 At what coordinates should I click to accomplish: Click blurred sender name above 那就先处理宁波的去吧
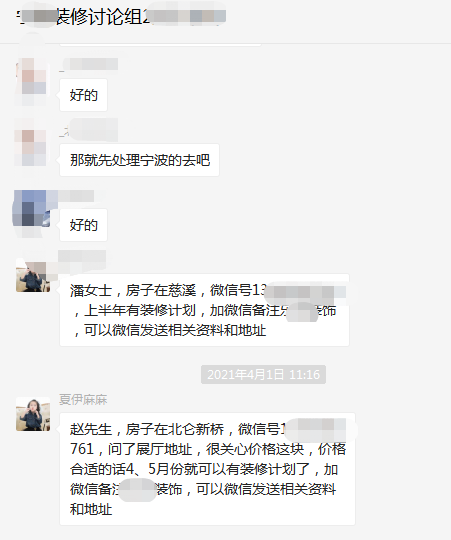pyautogui.click(x=89, y=129)
